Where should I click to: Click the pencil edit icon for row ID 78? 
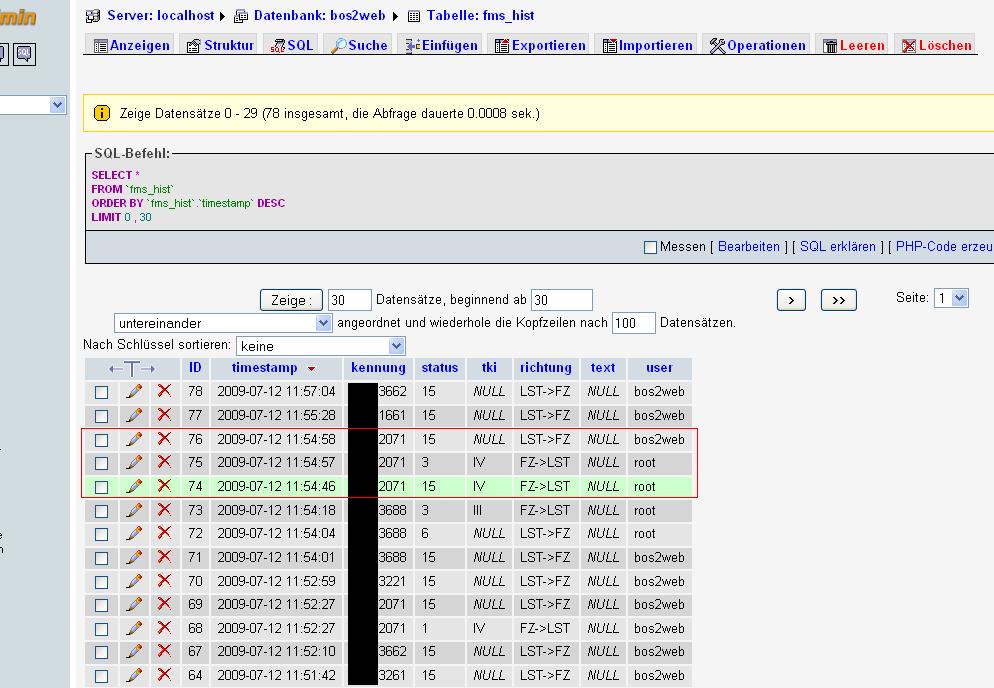134,392
